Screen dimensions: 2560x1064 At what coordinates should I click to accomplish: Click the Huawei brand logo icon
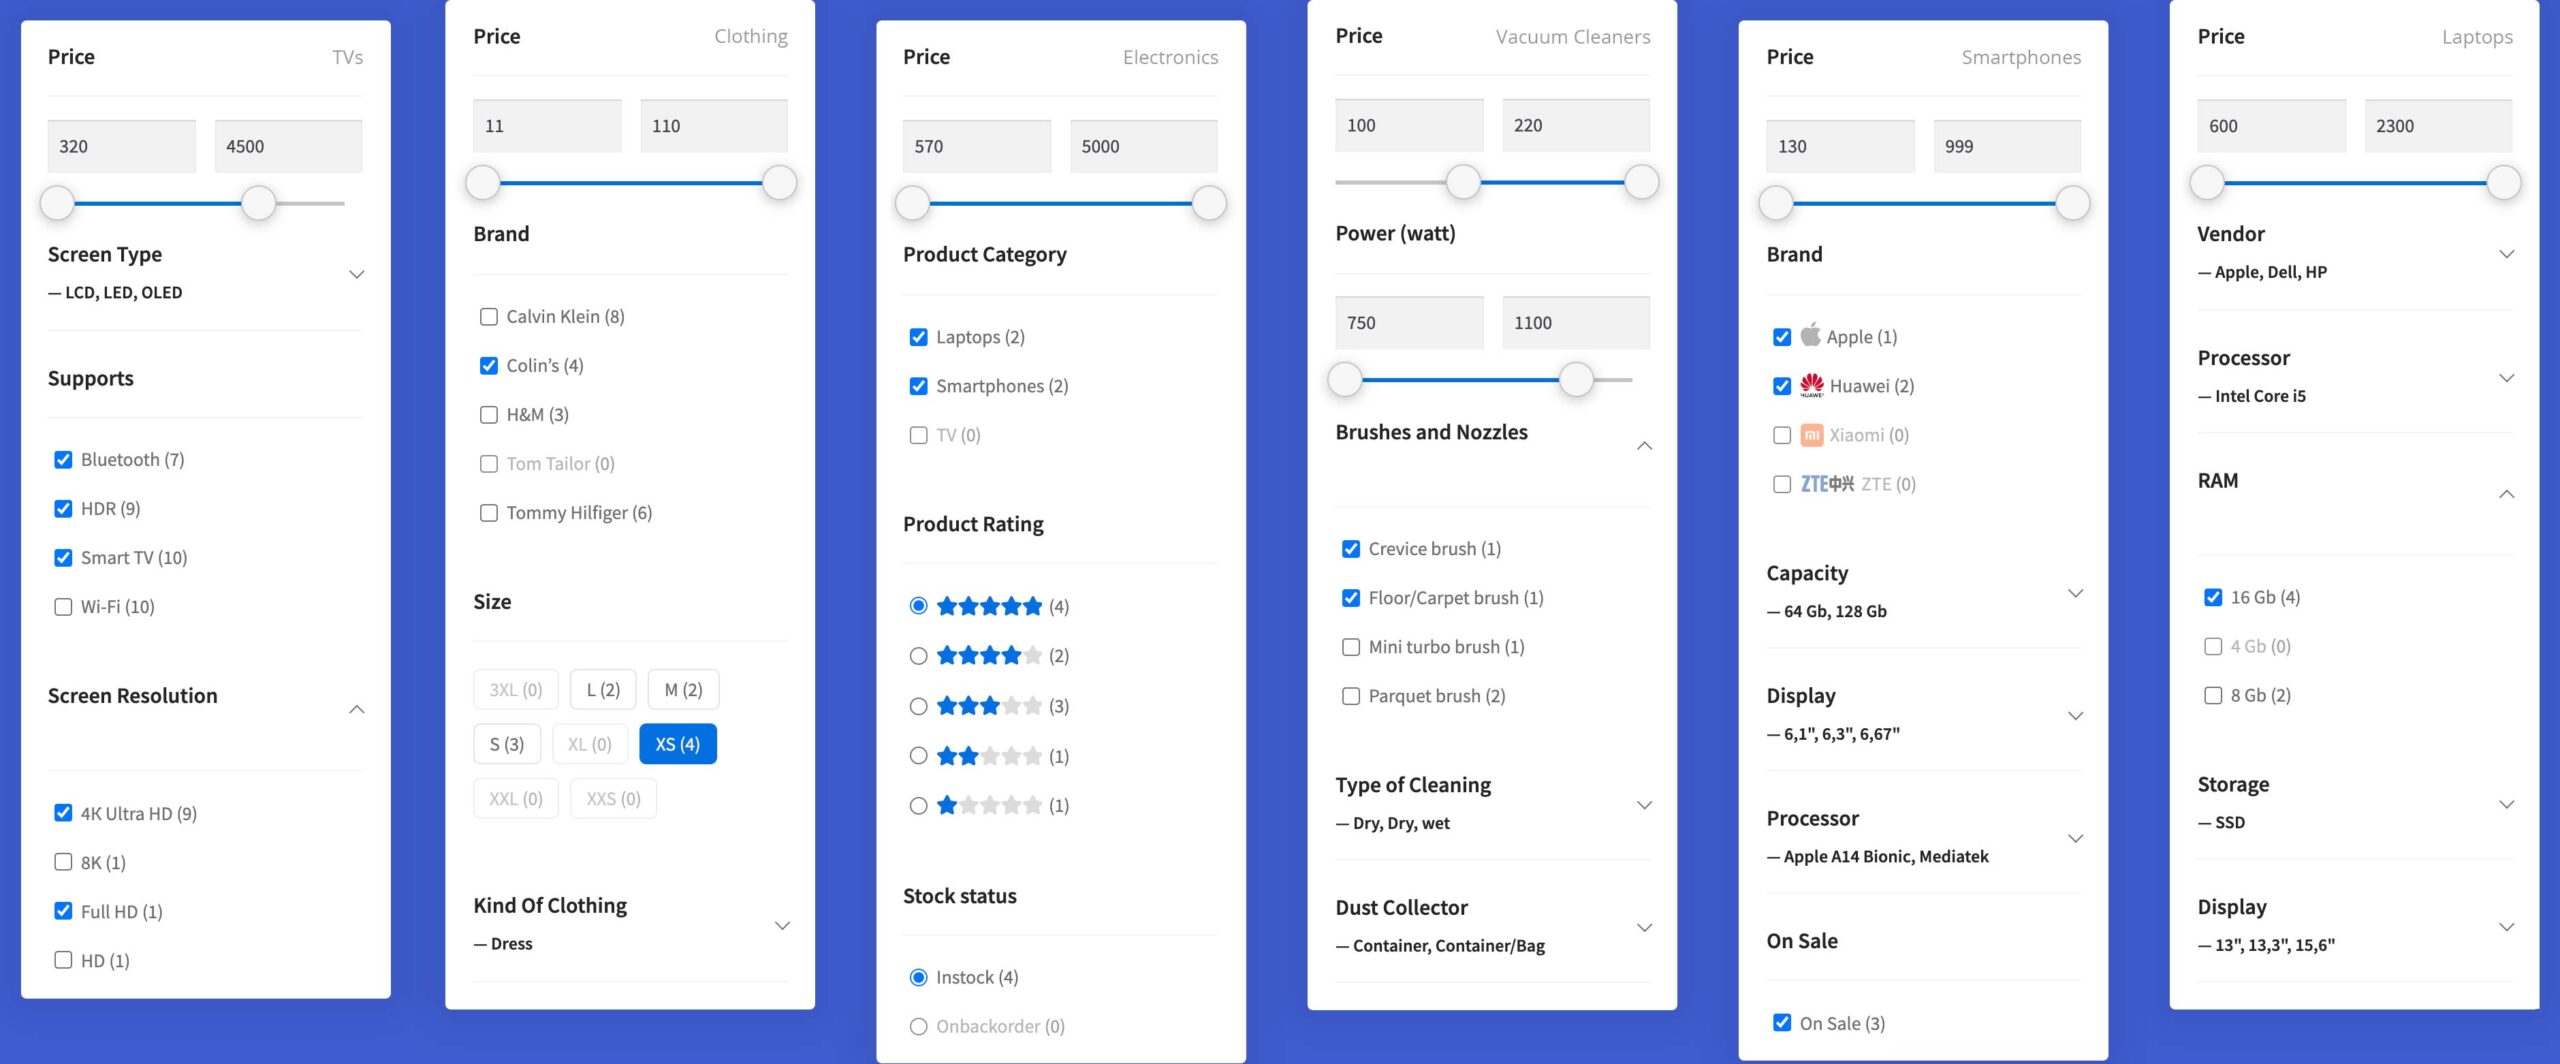click(x=1811, y=385)
